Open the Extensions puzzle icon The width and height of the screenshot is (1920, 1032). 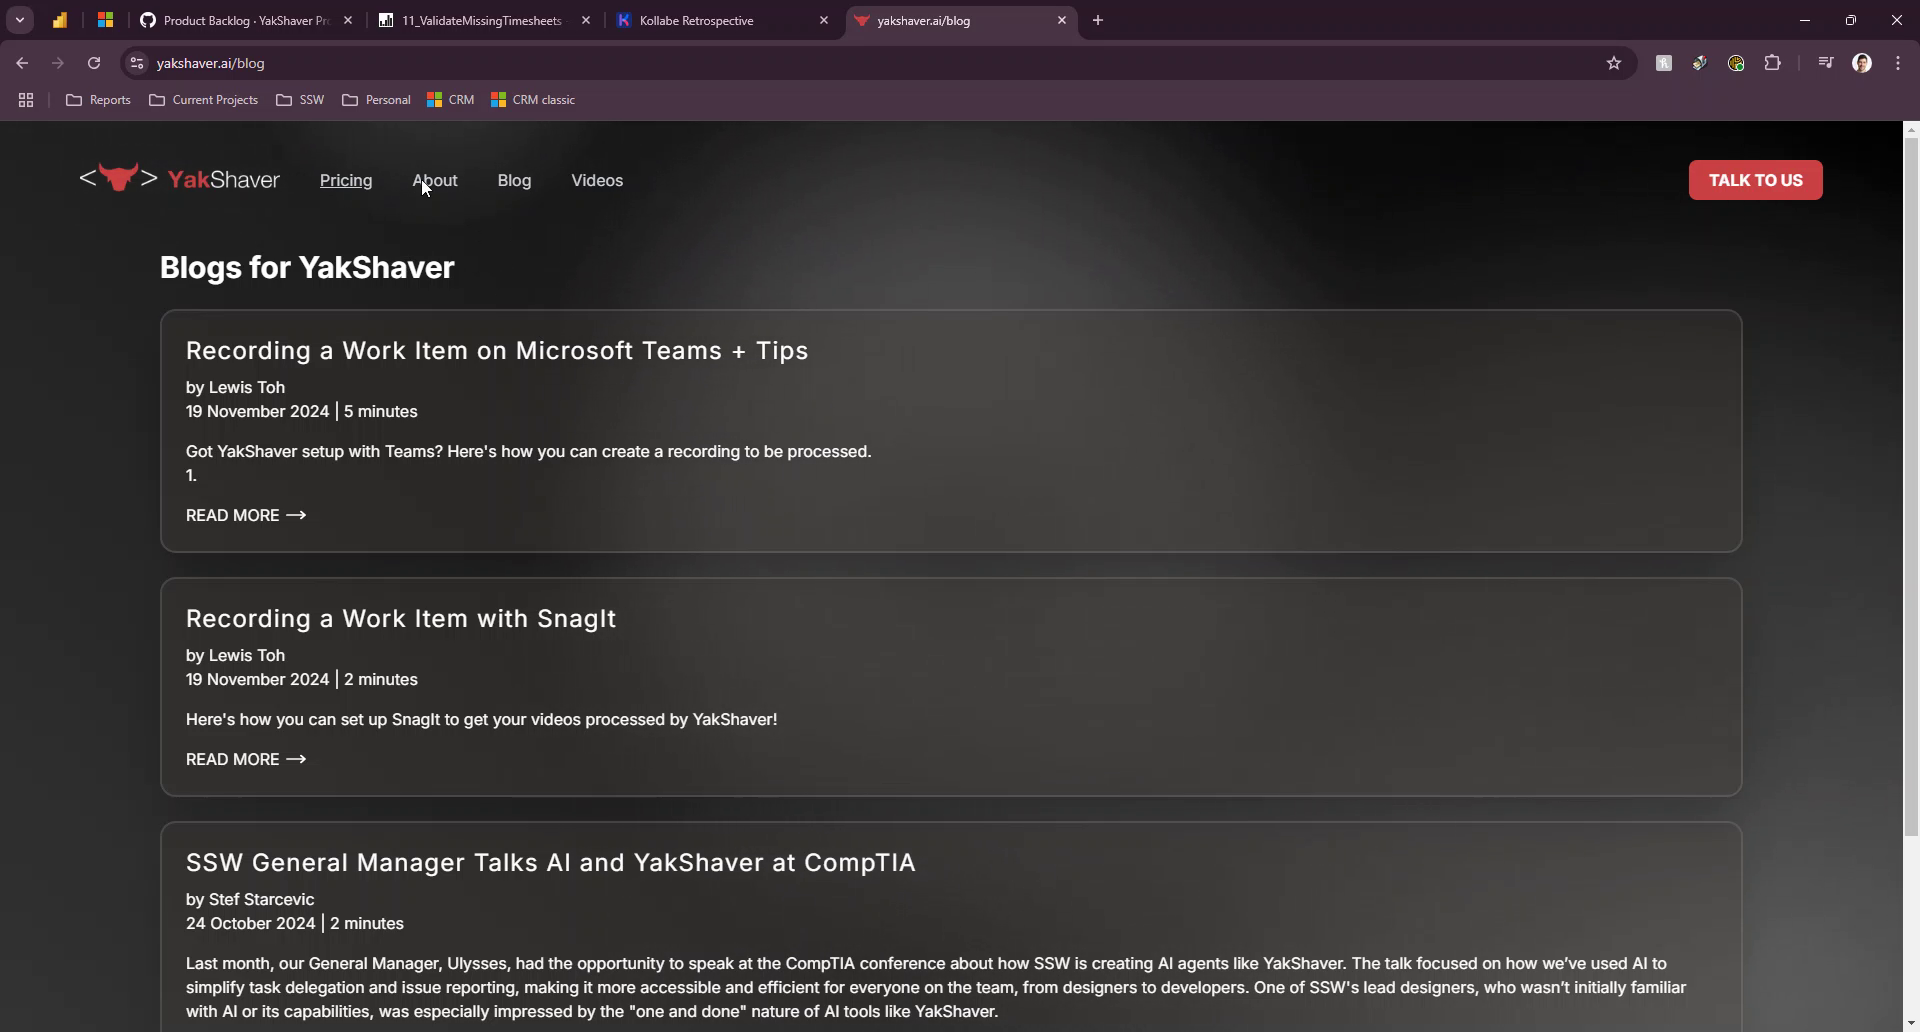tap(1773, 63)
